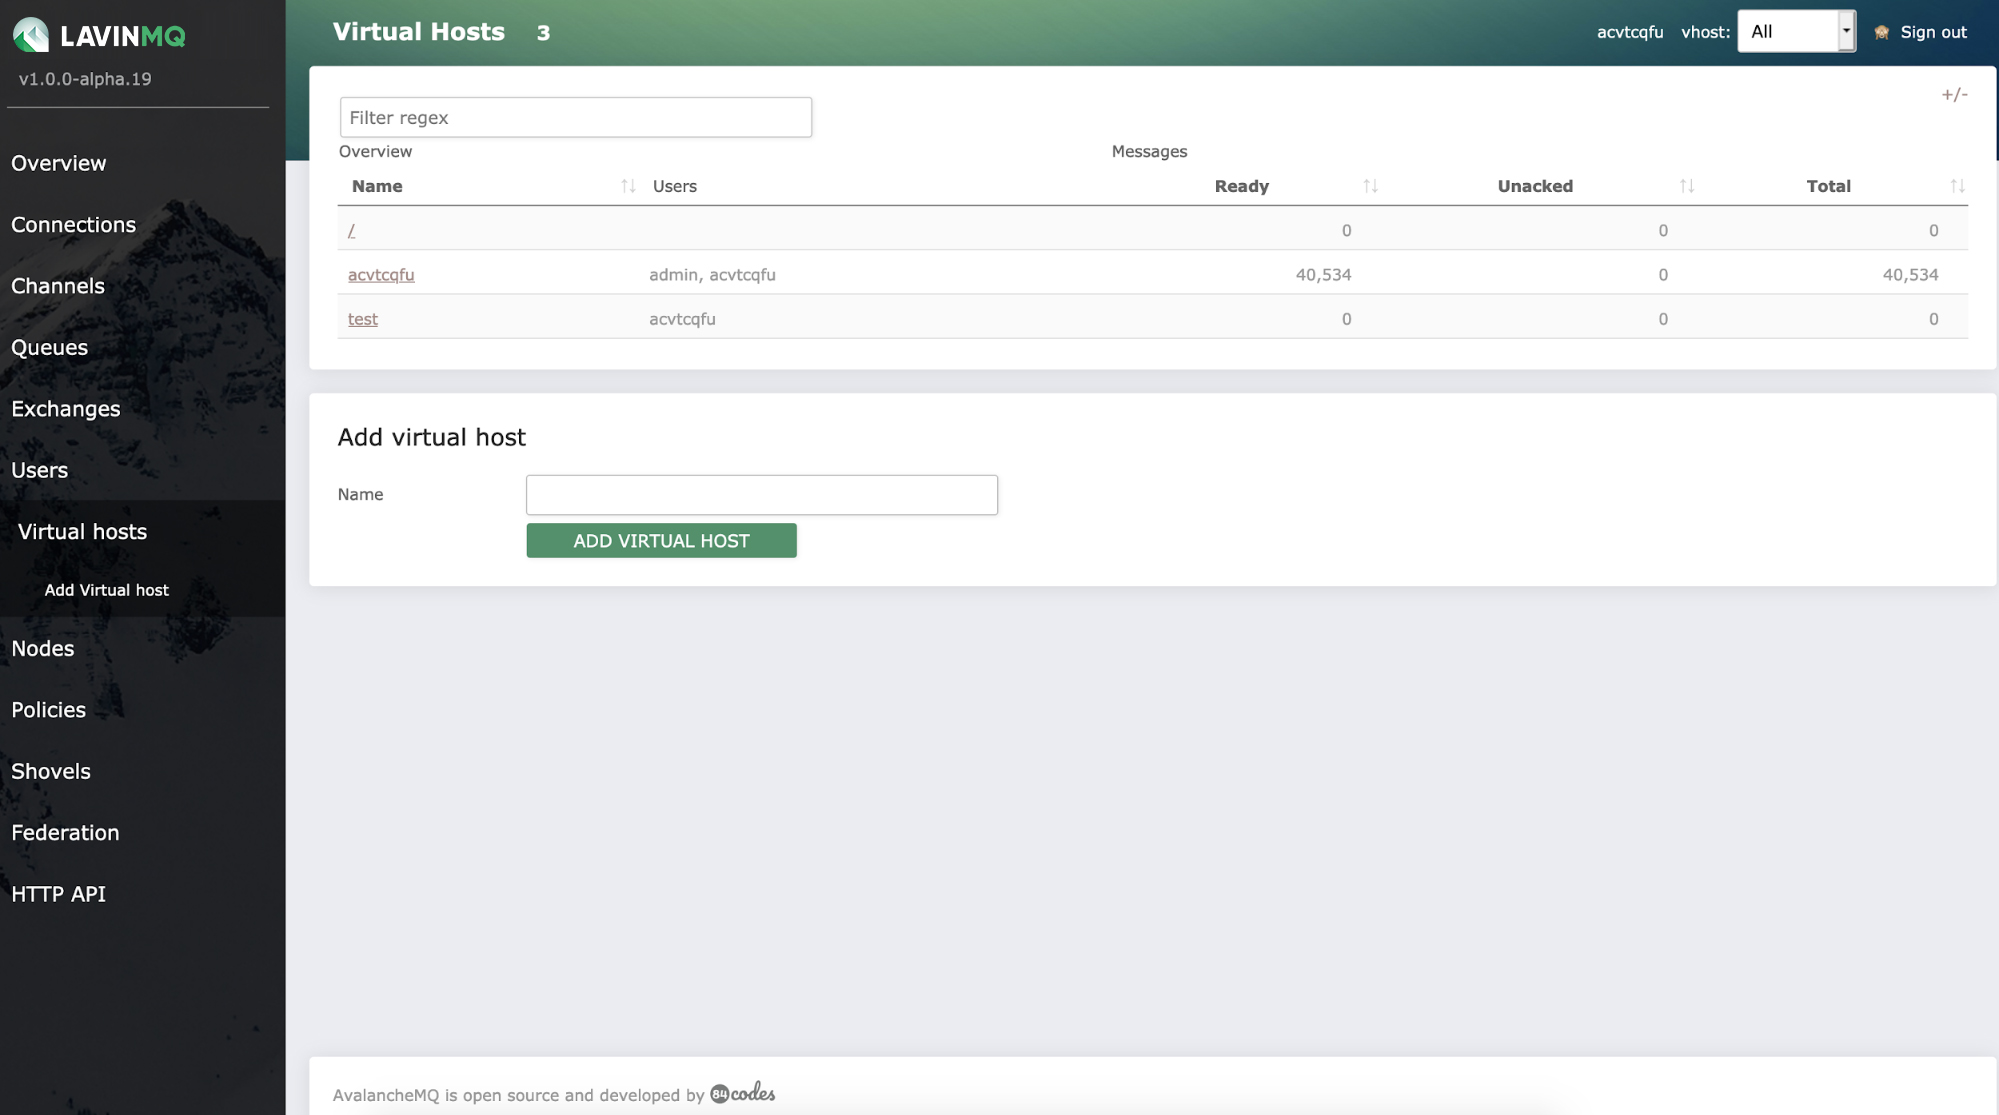Select All from the vhost dropdown

coord(1790,31)
